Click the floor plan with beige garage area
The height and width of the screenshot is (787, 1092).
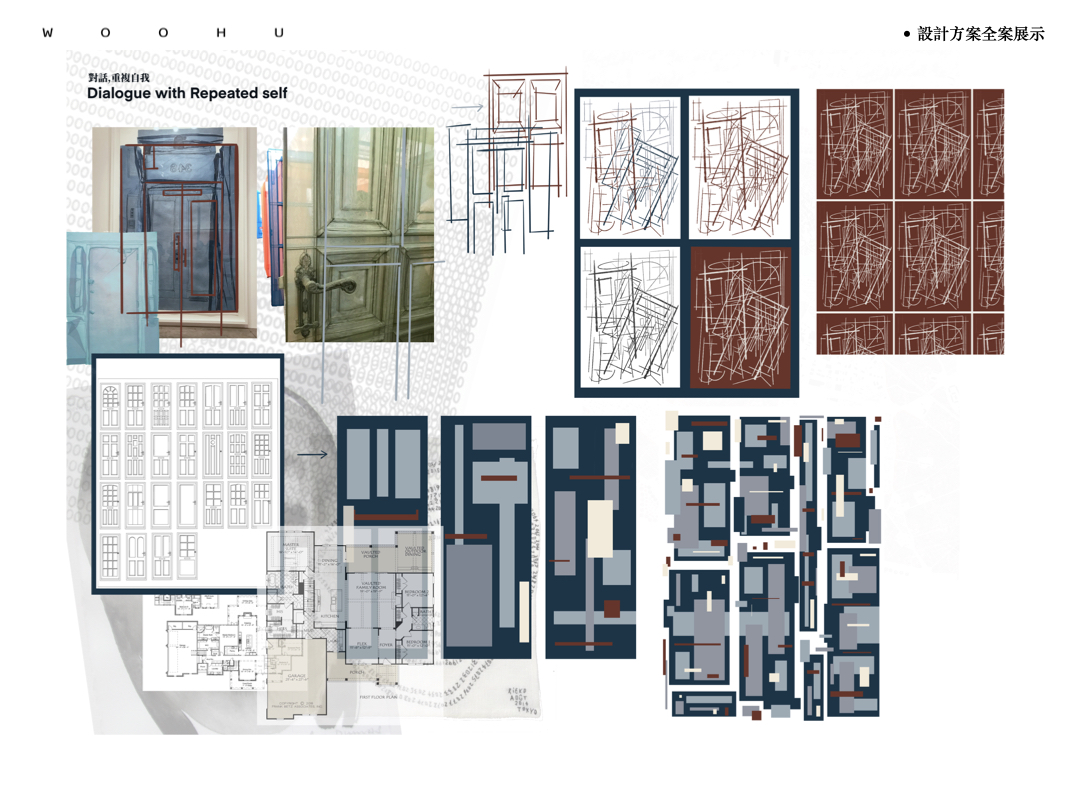click(x=348, y=624)
